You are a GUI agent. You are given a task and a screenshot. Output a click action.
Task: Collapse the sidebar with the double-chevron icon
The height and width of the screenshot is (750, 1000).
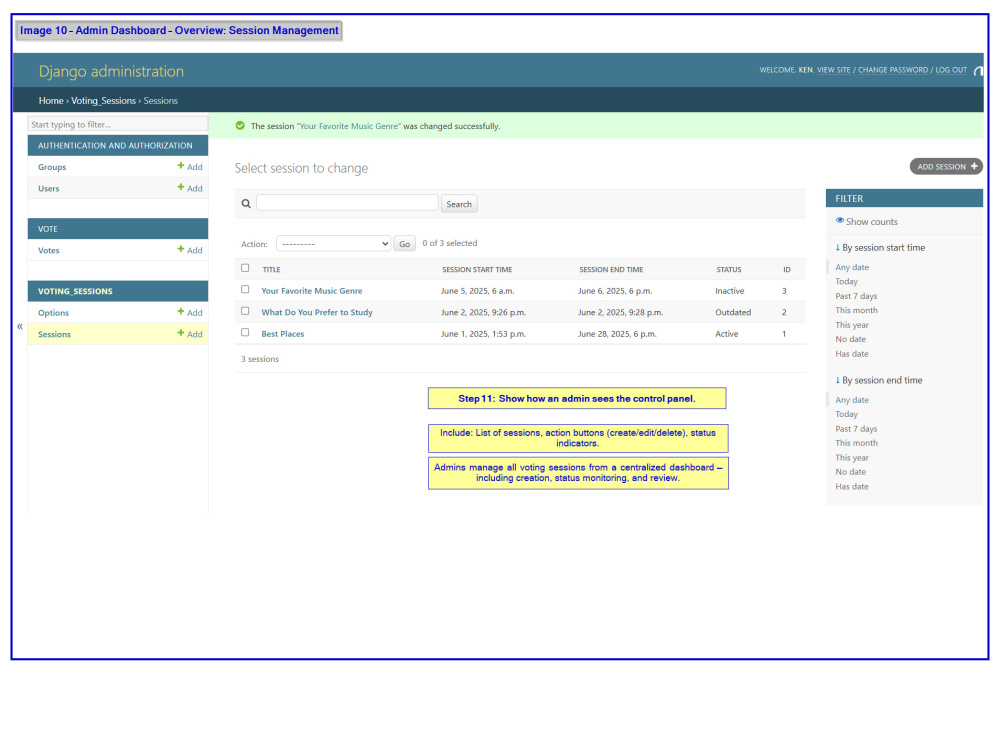click(20, 327)
